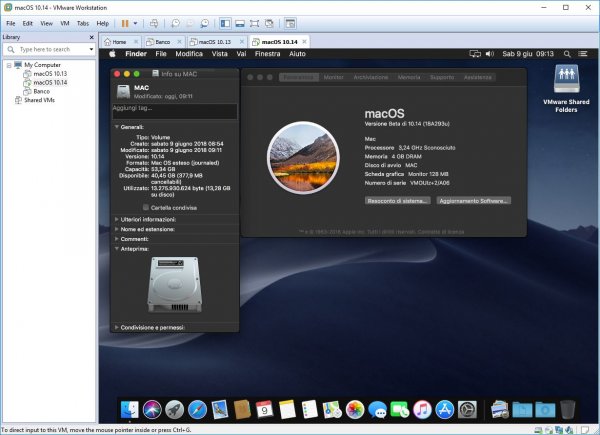Expand Condivisione e permessi section
The height and width of the screenshot is (435, 600).
116,327
